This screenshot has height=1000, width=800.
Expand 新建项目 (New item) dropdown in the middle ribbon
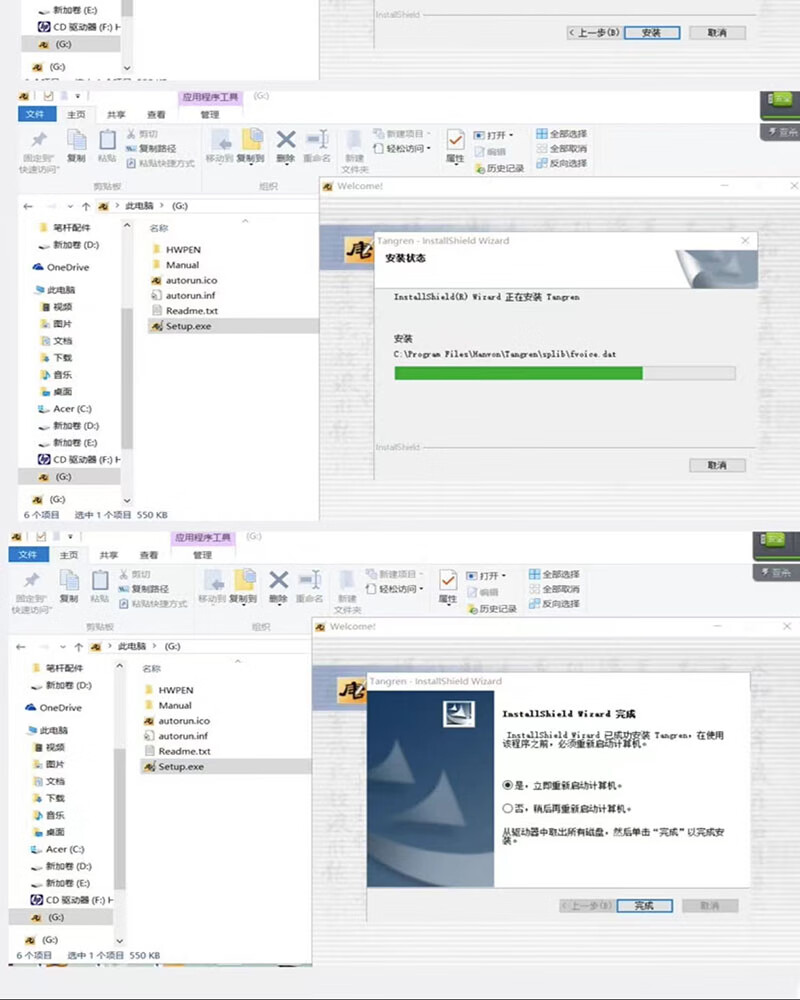[401, 134]
